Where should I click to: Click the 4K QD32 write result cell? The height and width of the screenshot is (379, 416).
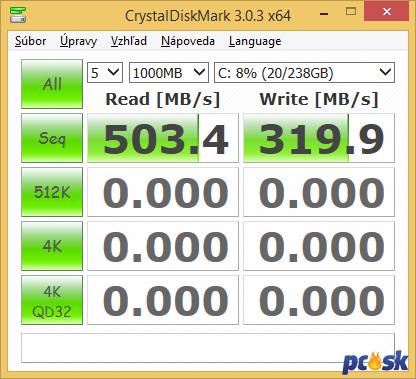(x=319, y=300)
